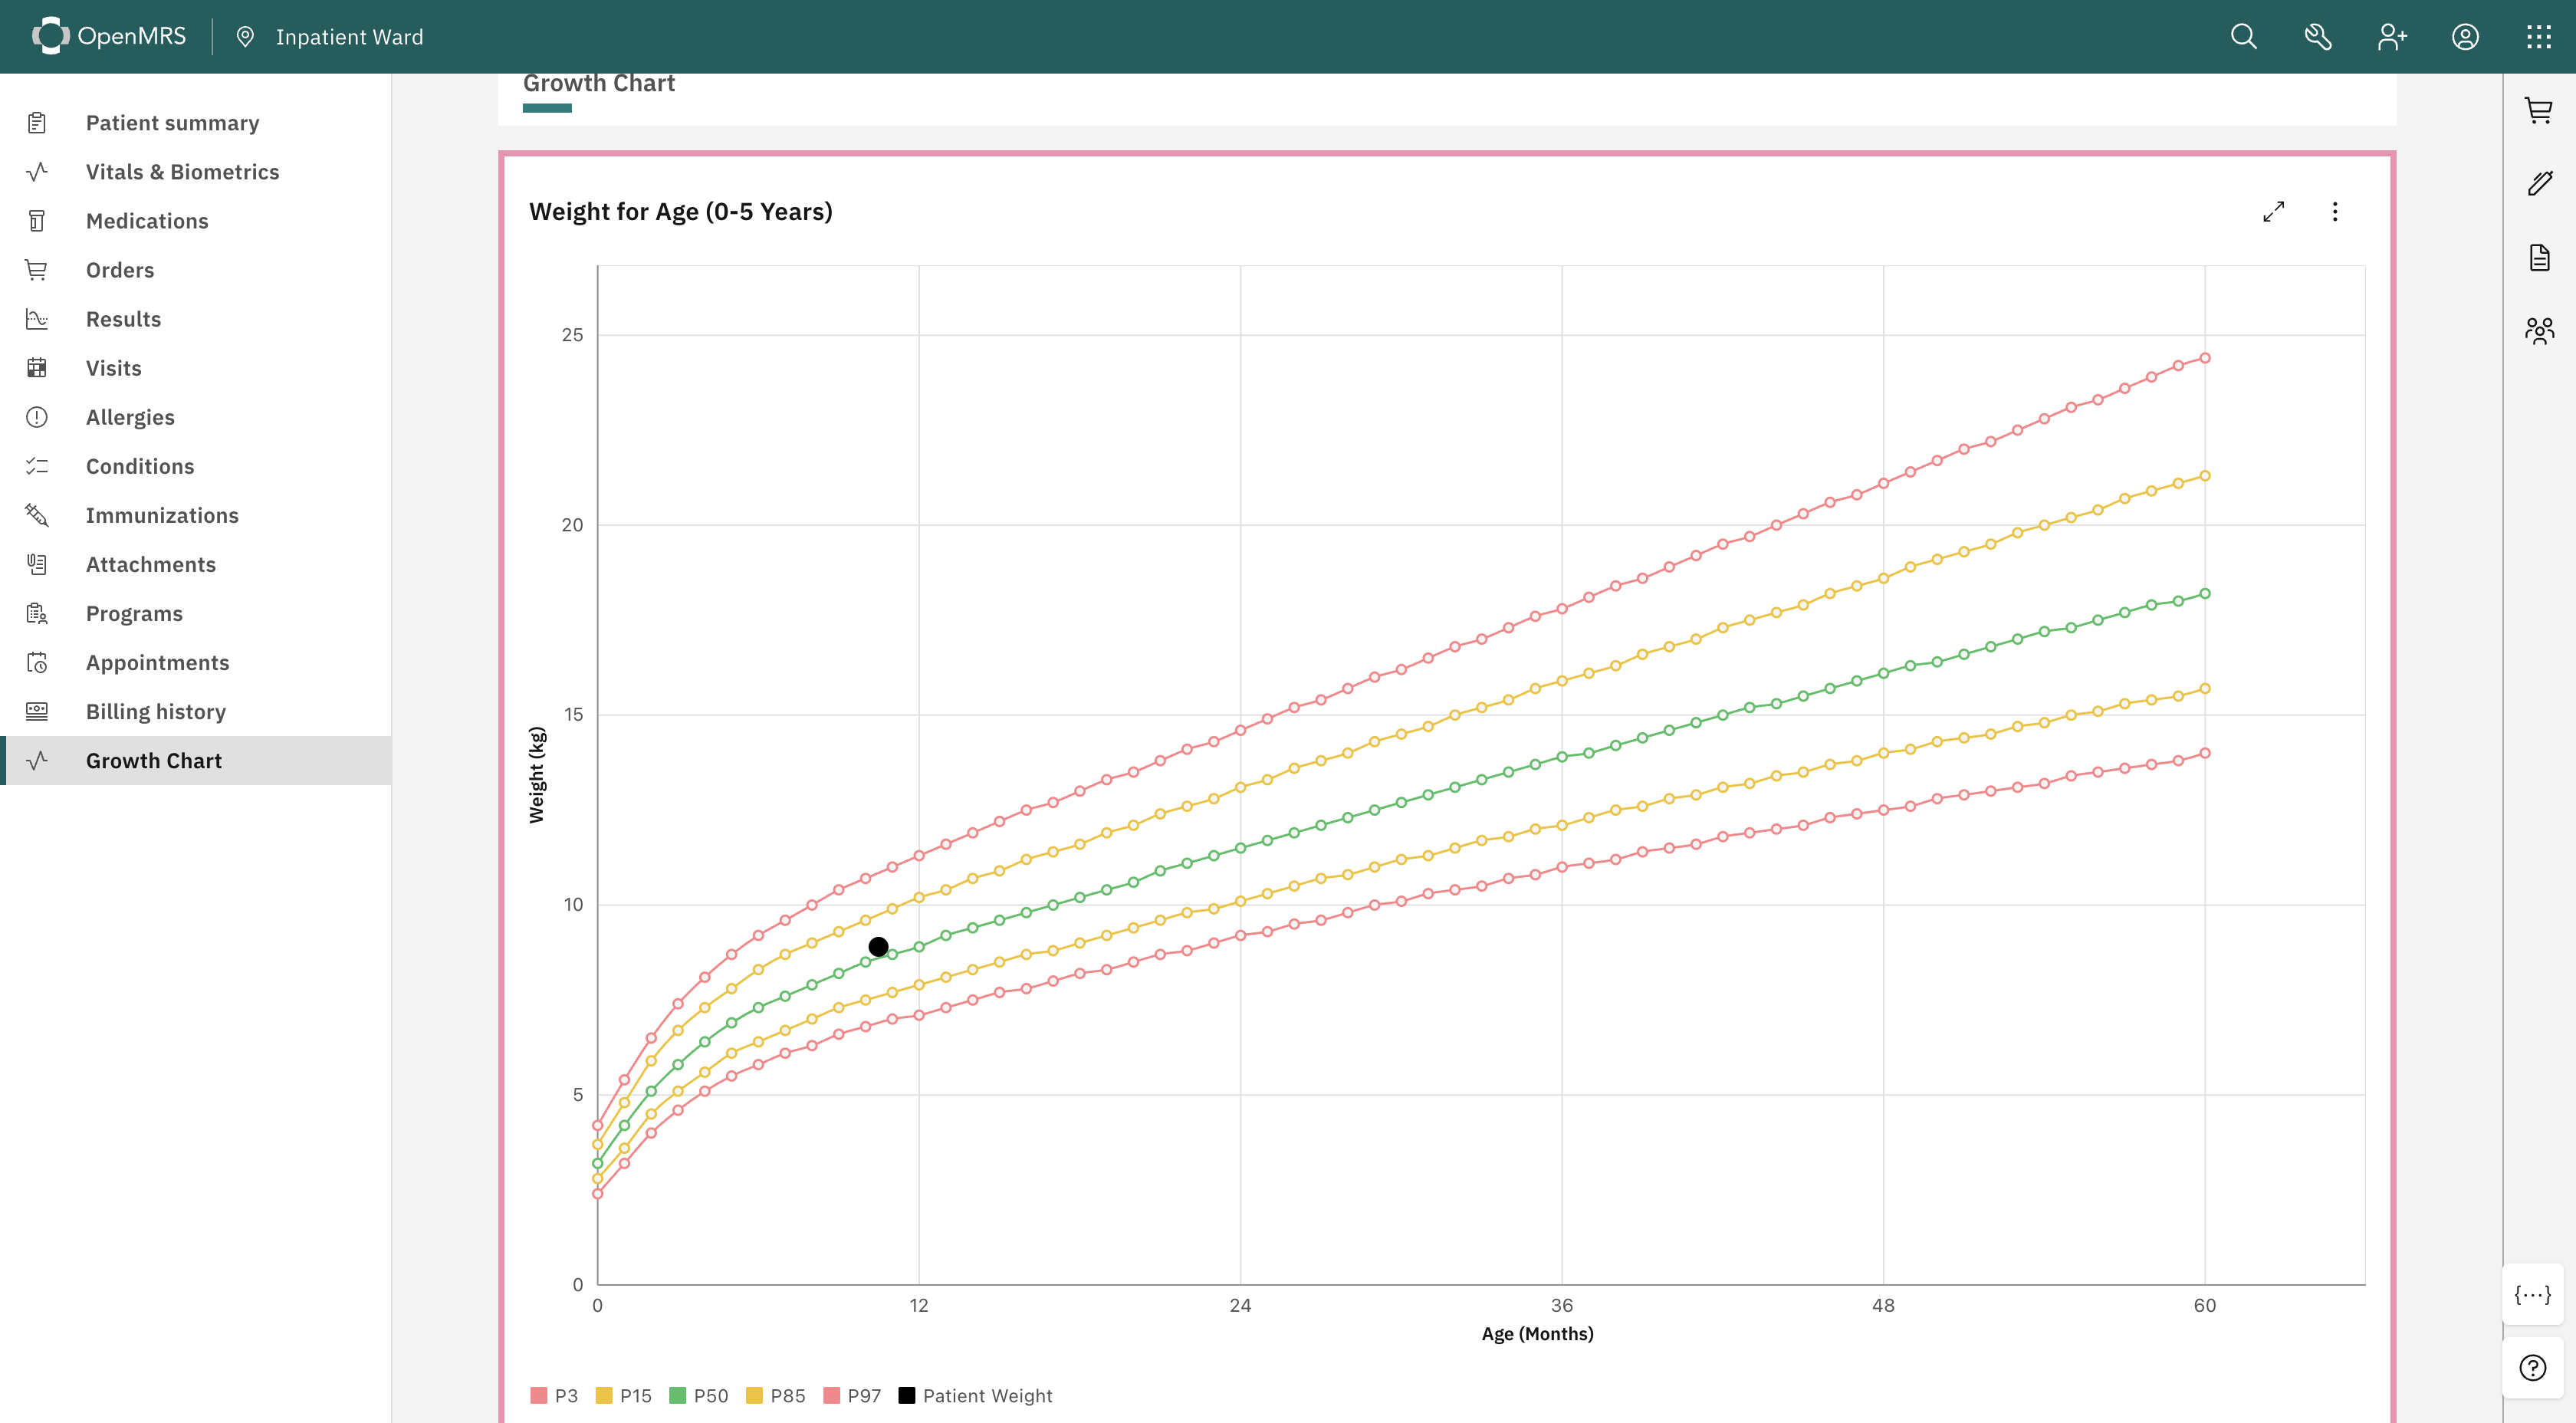The height and width of the screenshot is (1423, 2576).
Task: Open the patient search magnifier icon
Action: click(x=2243, y=37)
